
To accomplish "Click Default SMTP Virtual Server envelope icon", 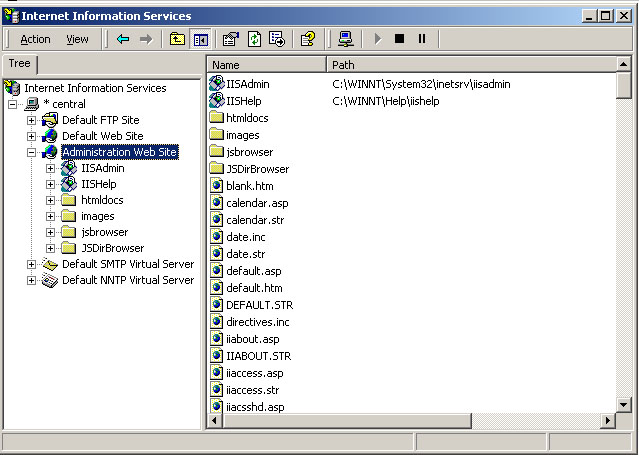I will pos(50,264).
